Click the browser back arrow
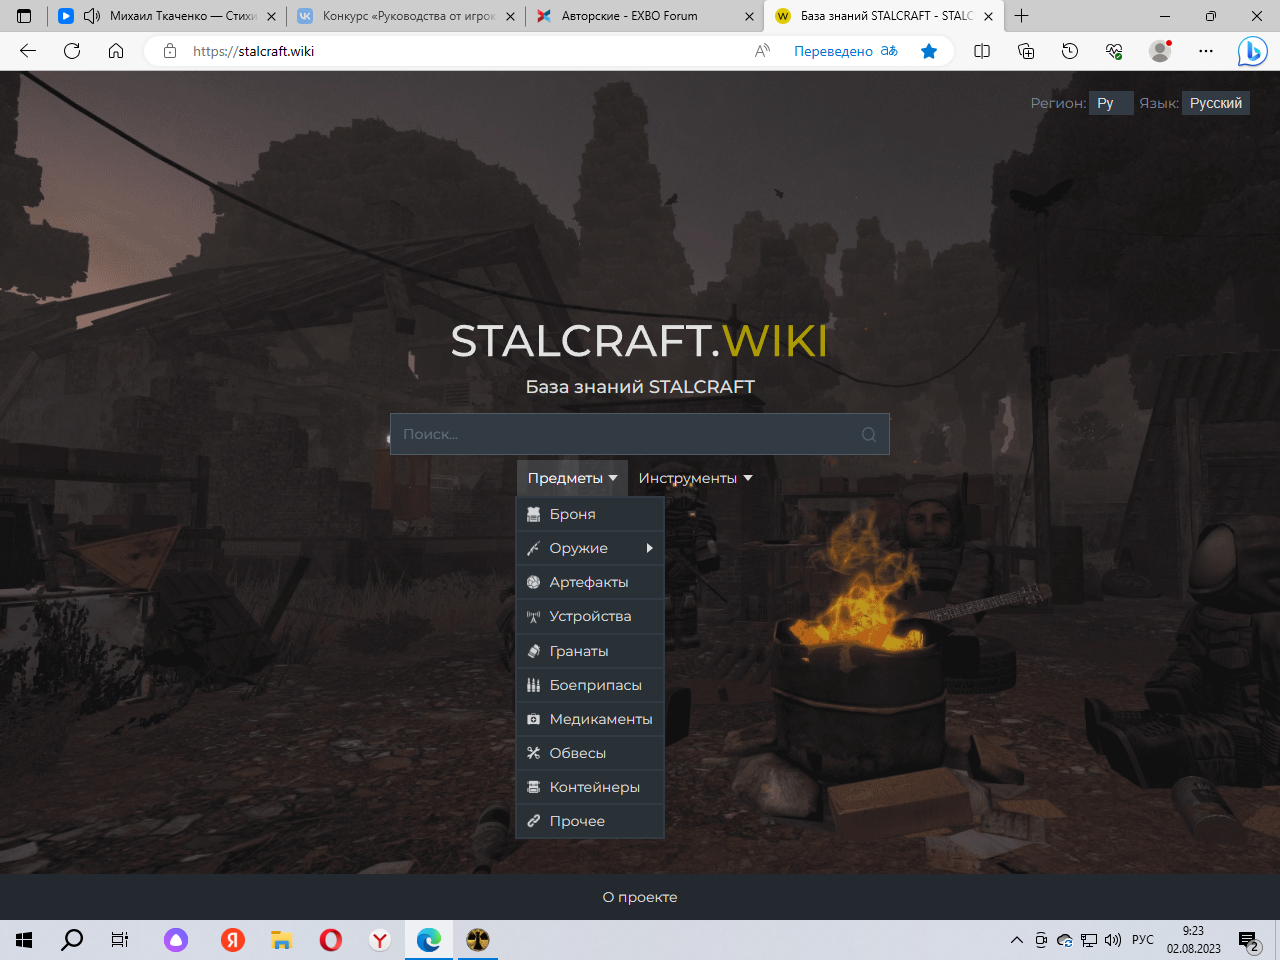This screenshot has width=1280, height=960. click(28, 51)
